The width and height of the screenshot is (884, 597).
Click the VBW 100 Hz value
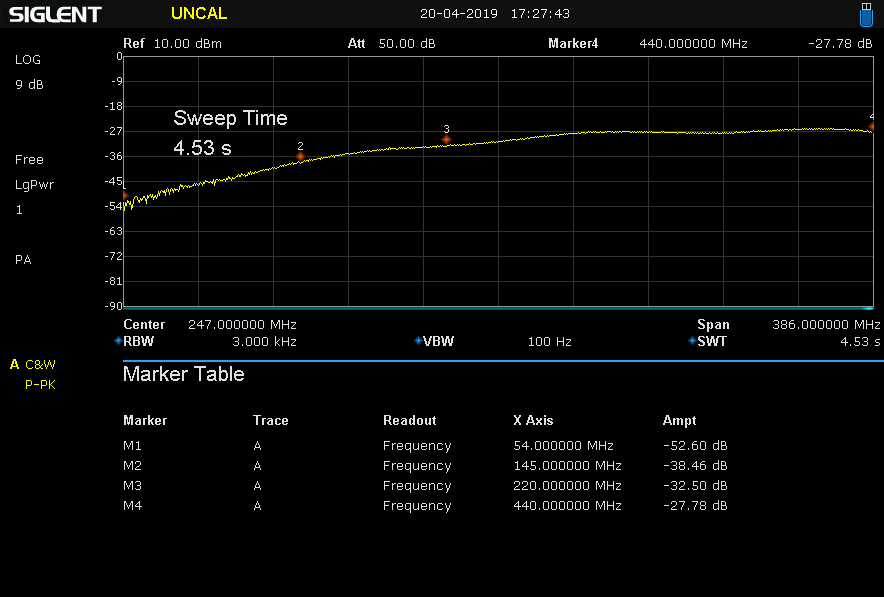click(x=549, y=342)
